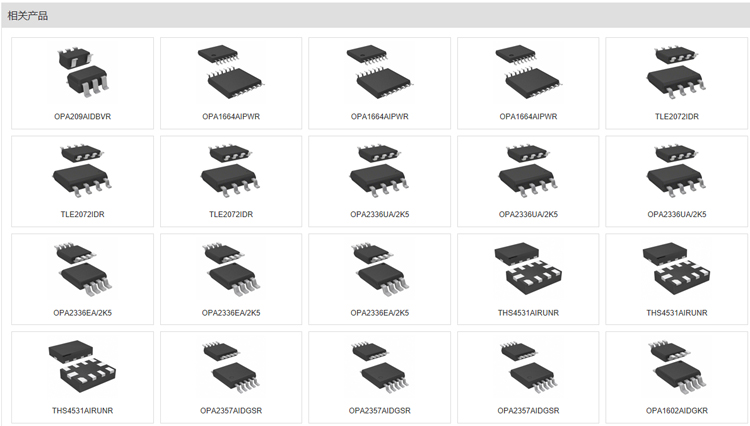Image resolution: width=750 pixels, height=426 pixels.
Task: Open OPA2357AIDGSR image left of OPA1602AIDGKR
Action: click(x=528, y=367)
